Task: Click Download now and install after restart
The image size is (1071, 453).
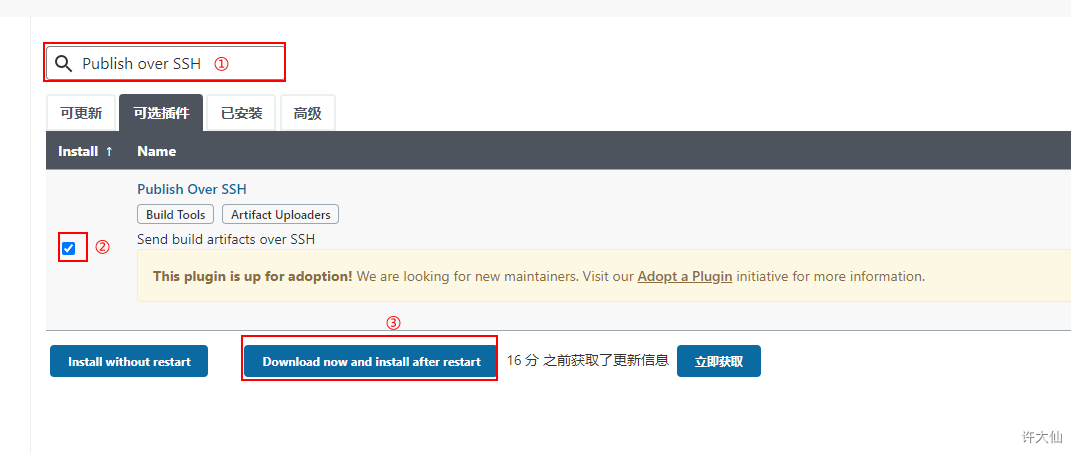Action: [x=372, y=361]
